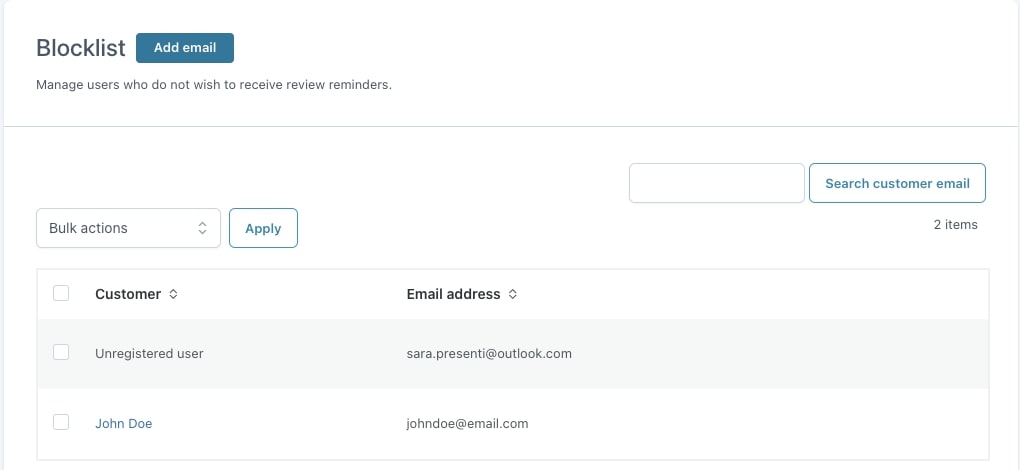Check the box for John Doe
The height and width of the screenshot is (470, 1020).
pos(61,423)
